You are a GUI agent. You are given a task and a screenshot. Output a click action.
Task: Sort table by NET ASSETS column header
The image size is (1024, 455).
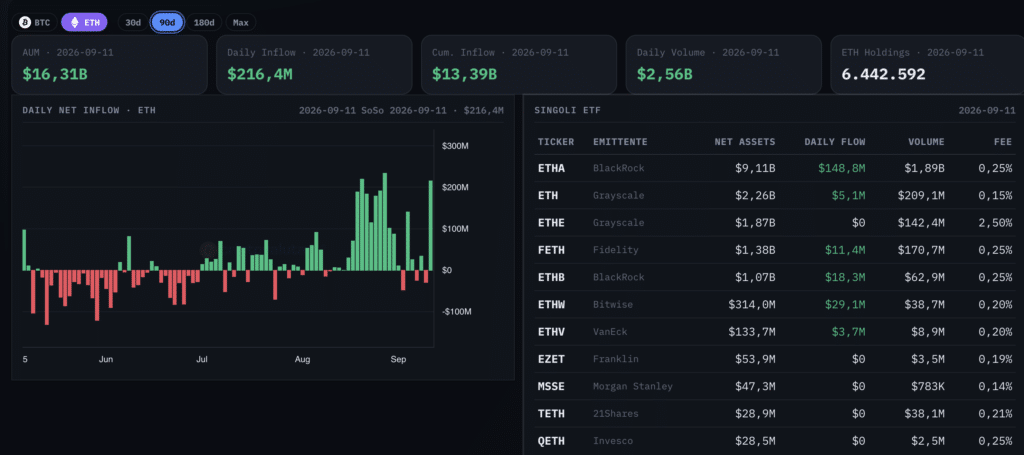coord(745,142)
